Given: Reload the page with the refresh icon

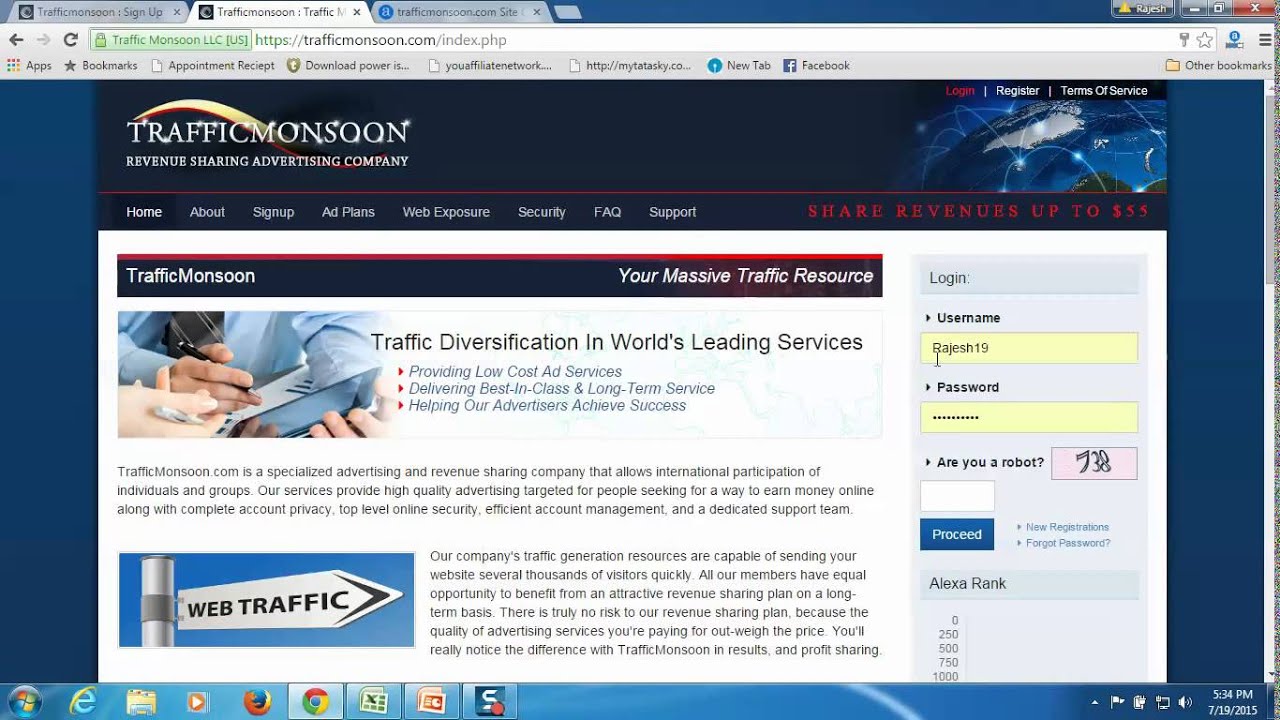Looking at the screenshot, I should point(70,40).
